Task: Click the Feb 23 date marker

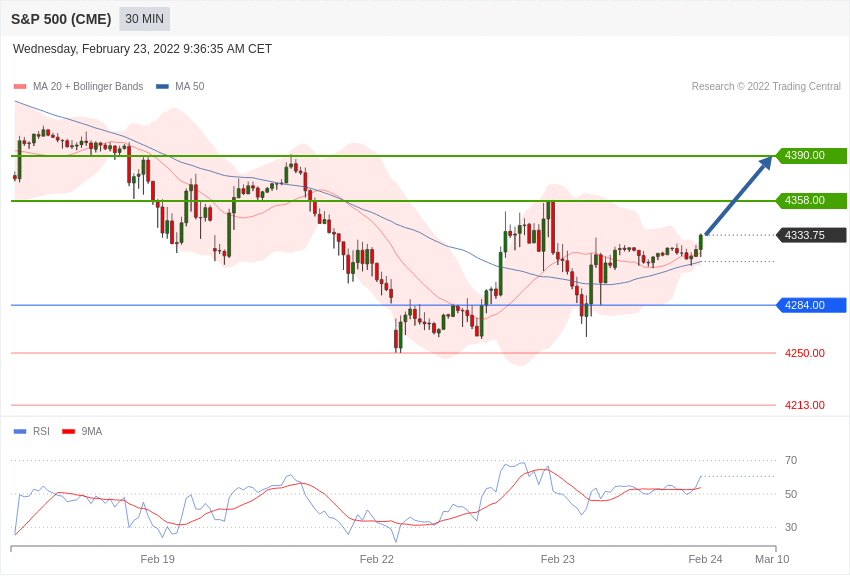Action: pos(557,559)
